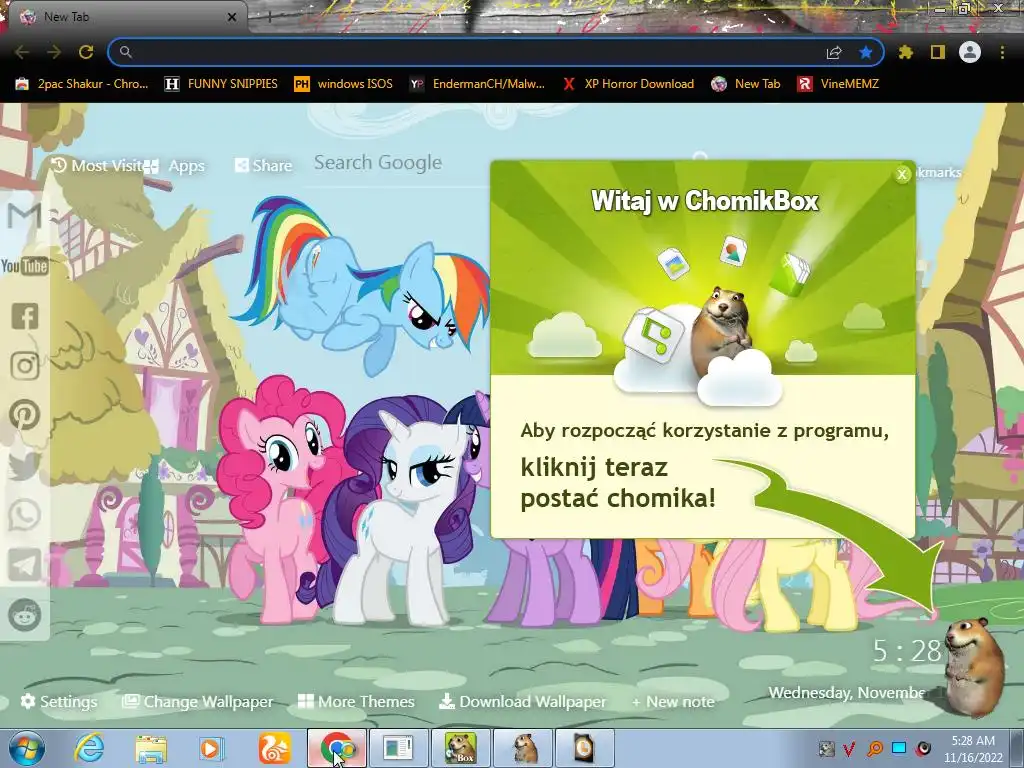Open the FUNNY SNIPPIES bookmark
This screenshot has width=1024, height=768.
coord(221,84)
